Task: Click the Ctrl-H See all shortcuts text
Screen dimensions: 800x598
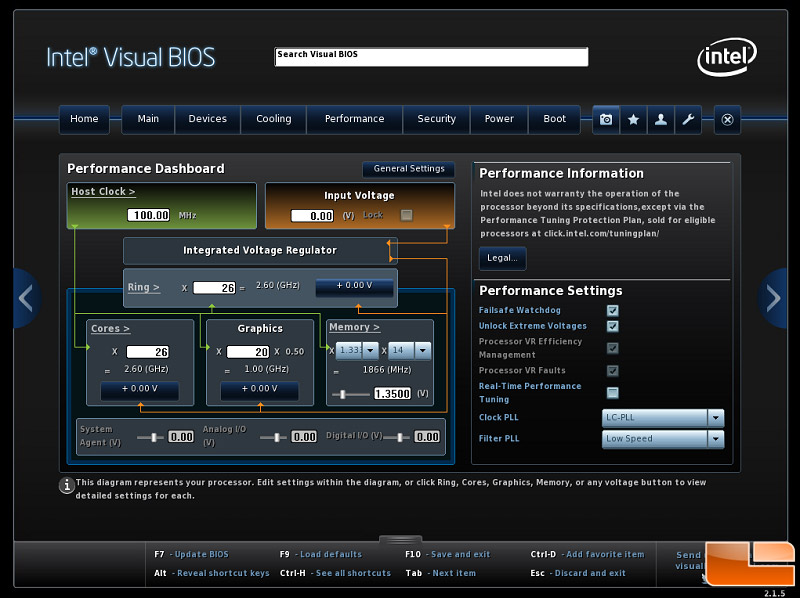Action: [335, 574]
